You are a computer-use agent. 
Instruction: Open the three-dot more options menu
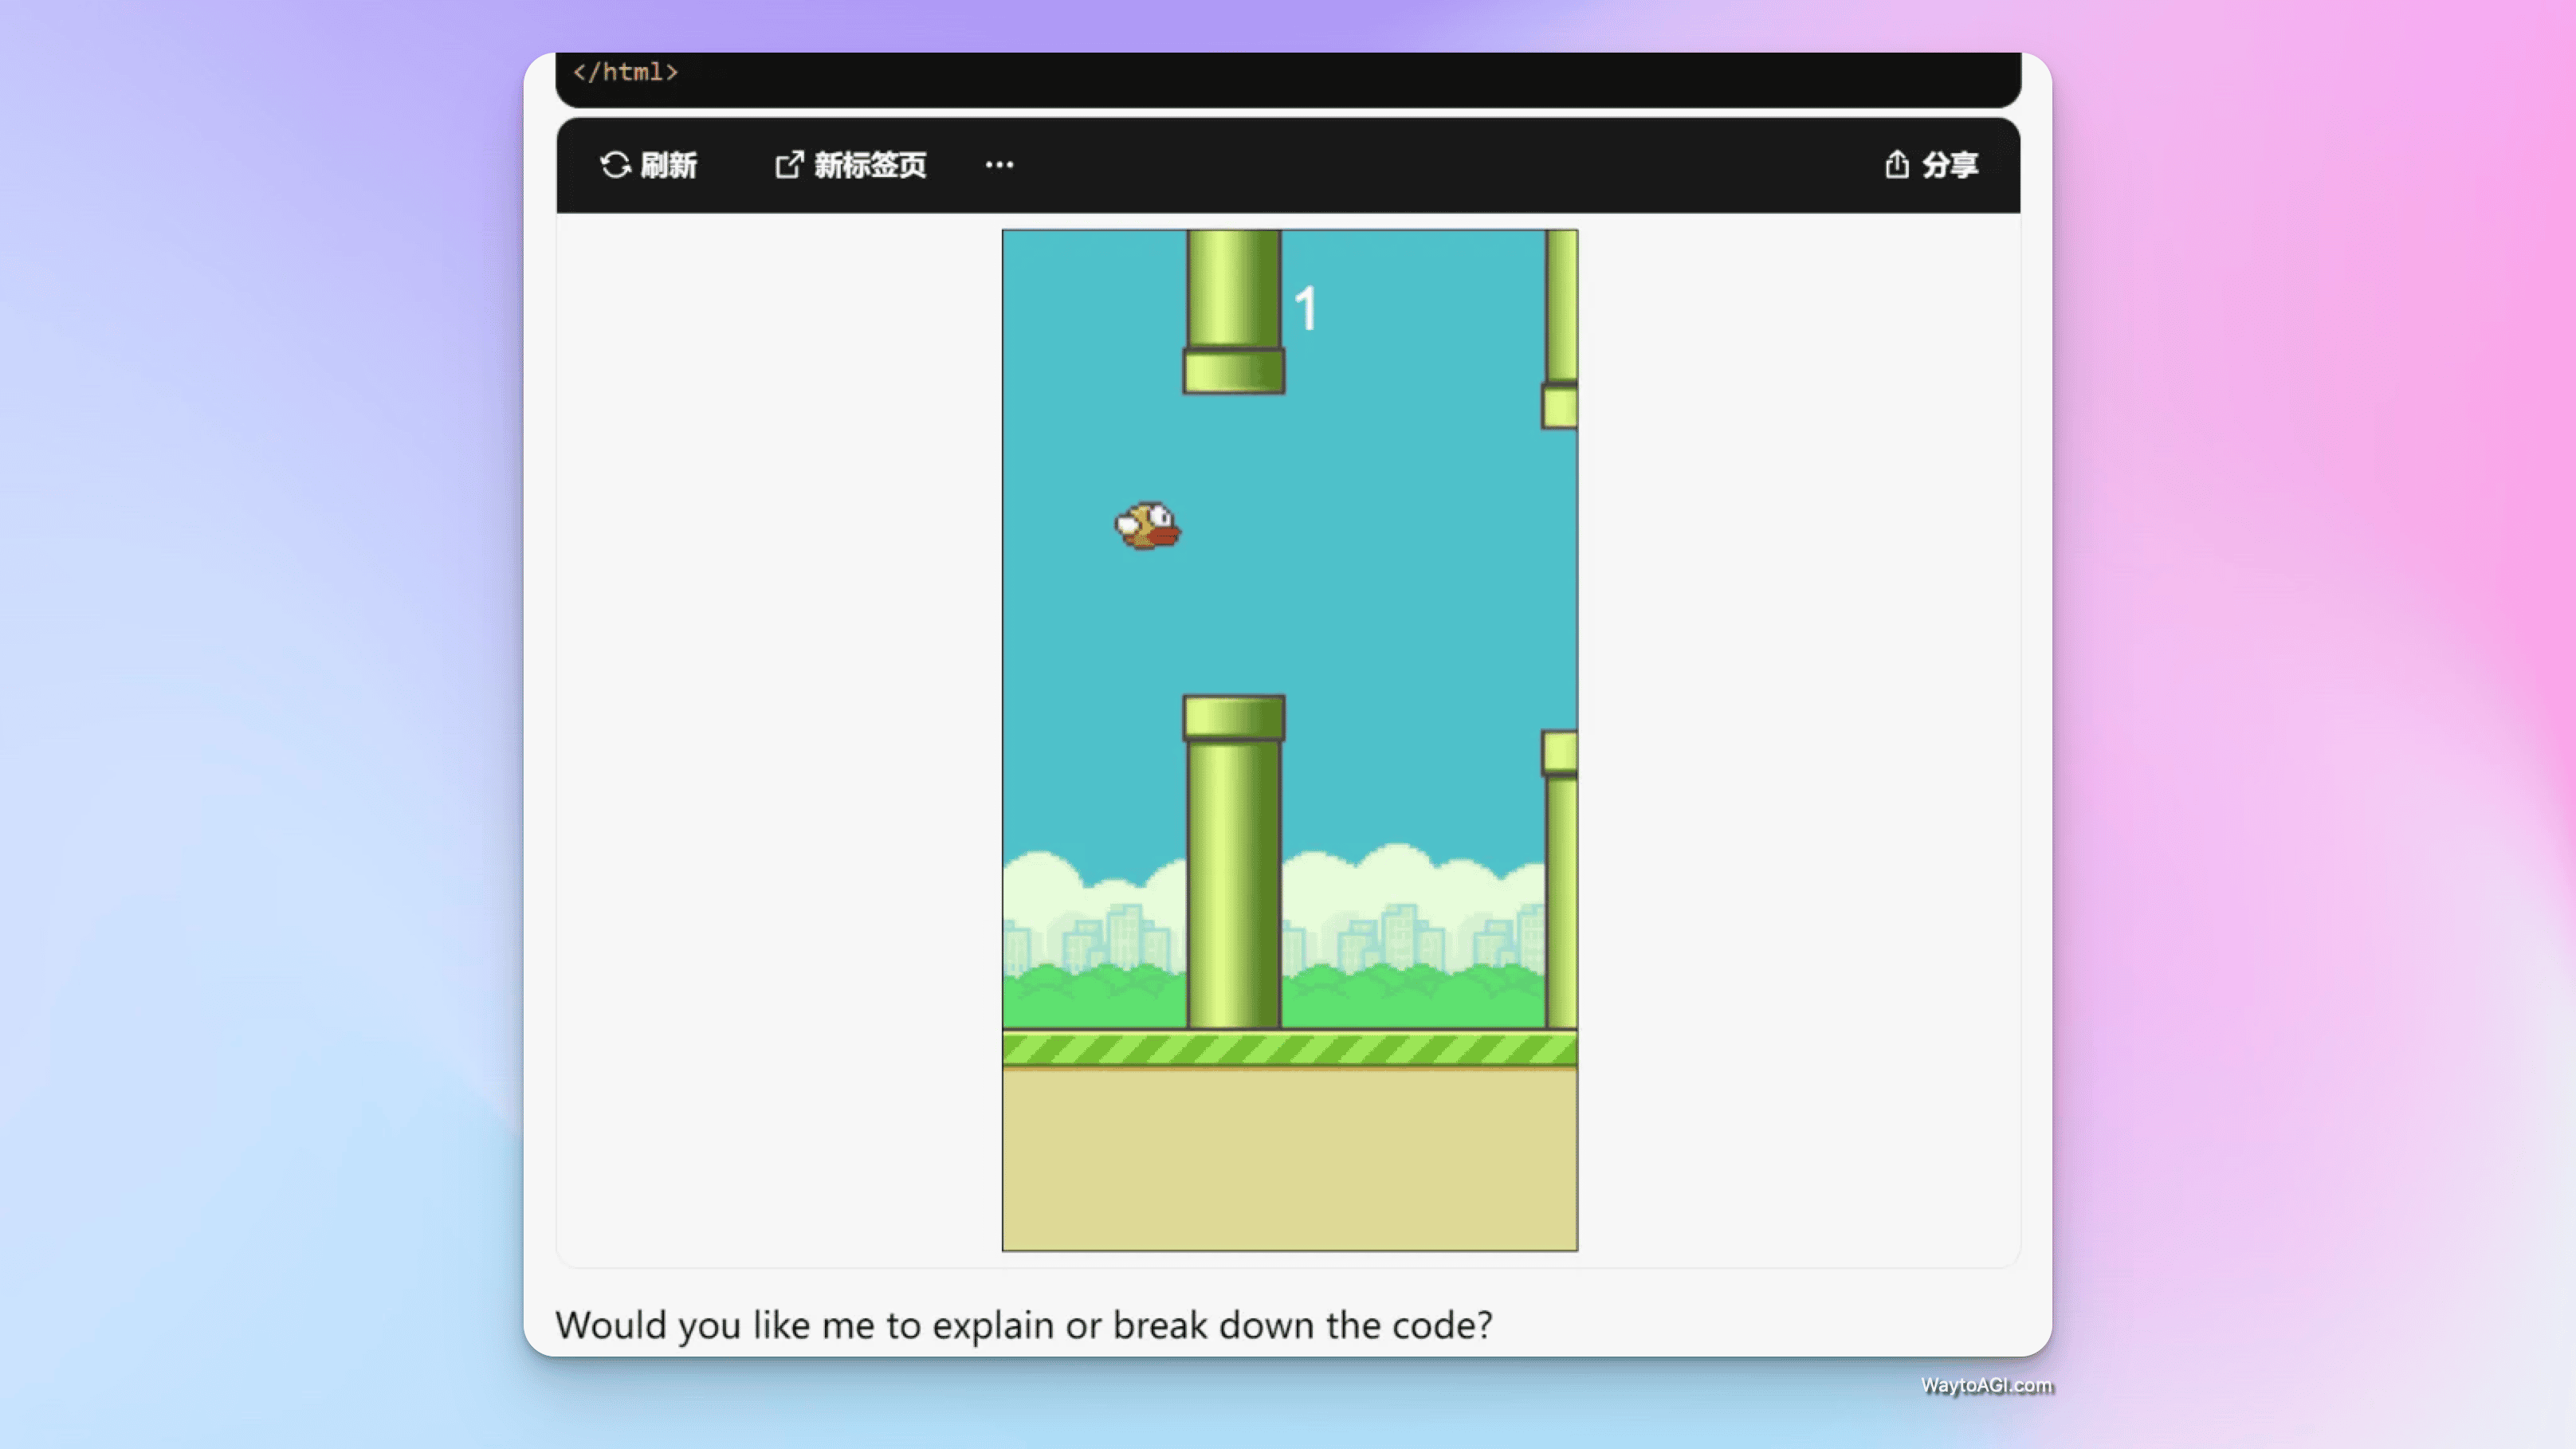pos(999,165)
